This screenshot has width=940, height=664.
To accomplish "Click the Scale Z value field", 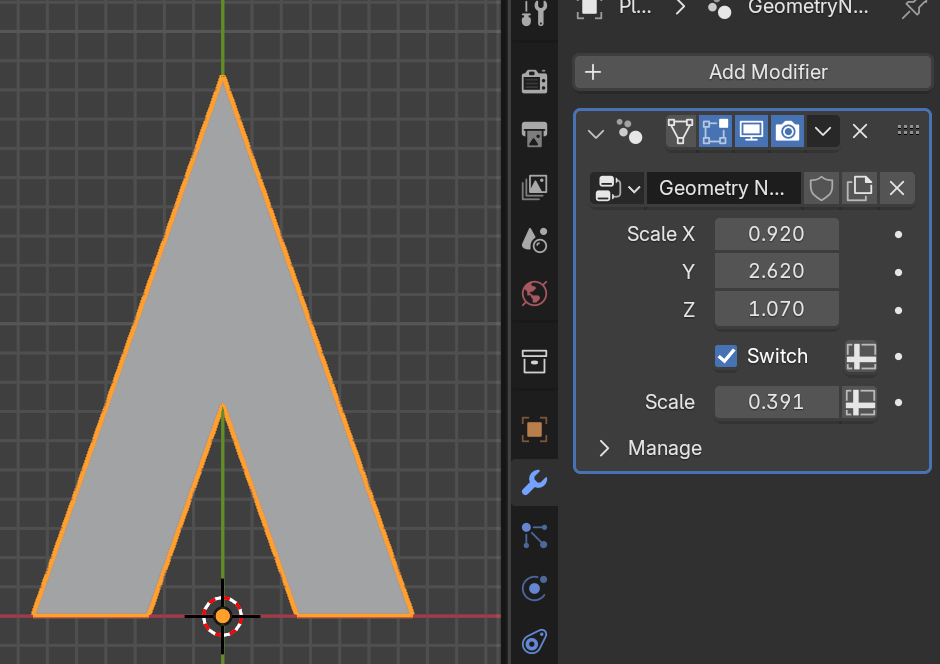I will (x=776, y=309).
